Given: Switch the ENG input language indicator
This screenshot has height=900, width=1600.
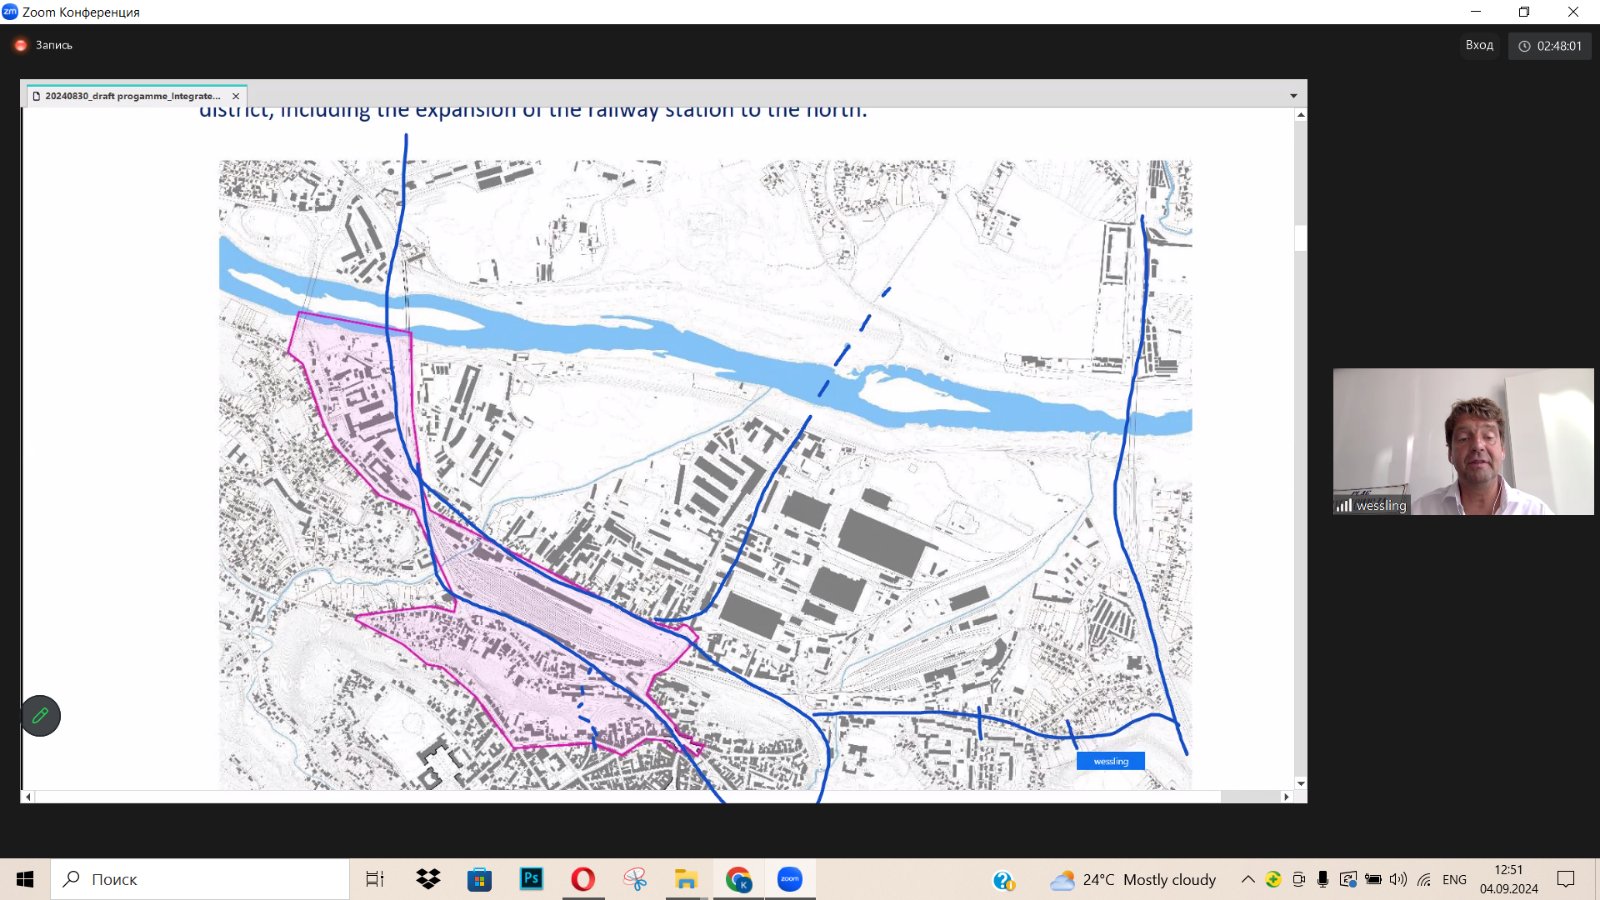Looking at the screenshot, I should (x=1454, y=879).
